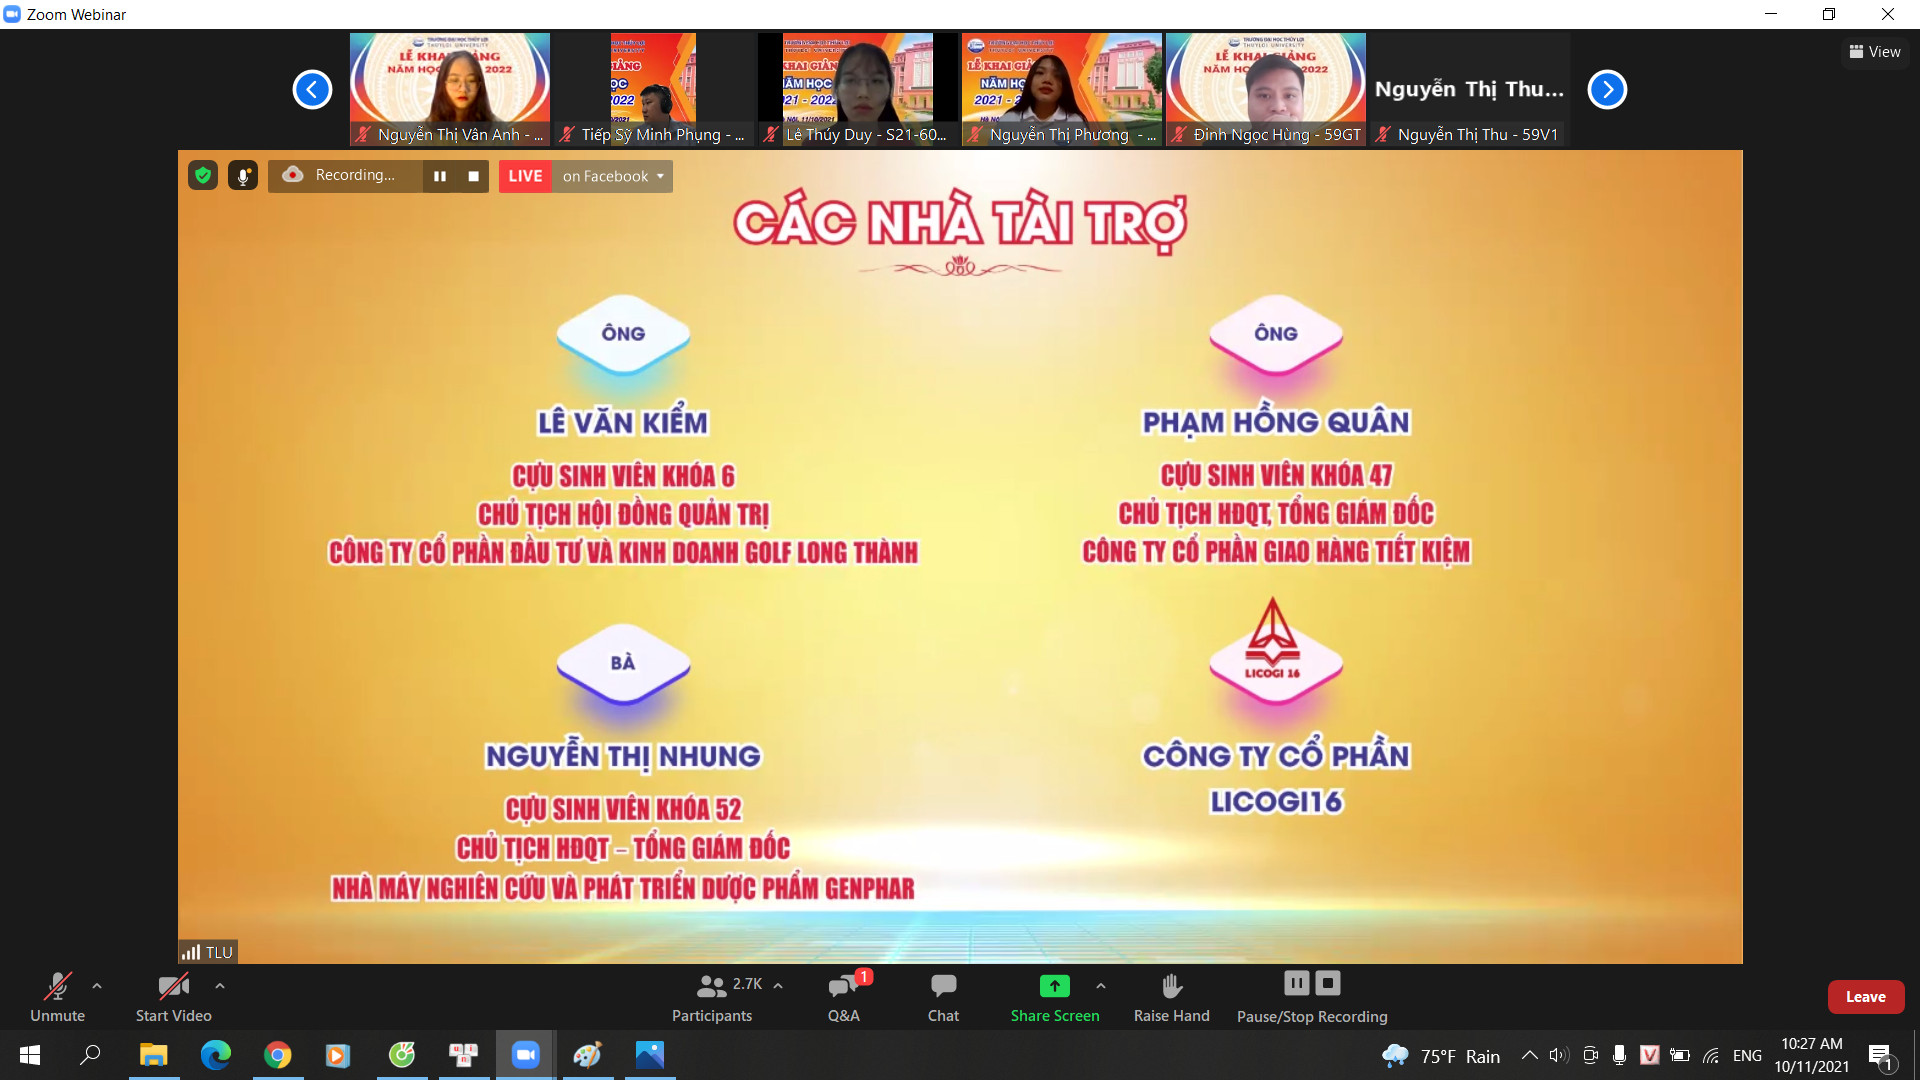This screenshot has height=1080, width=1920.
Task: Expand video options arrow beside Start Video
Action: point(220,986)
